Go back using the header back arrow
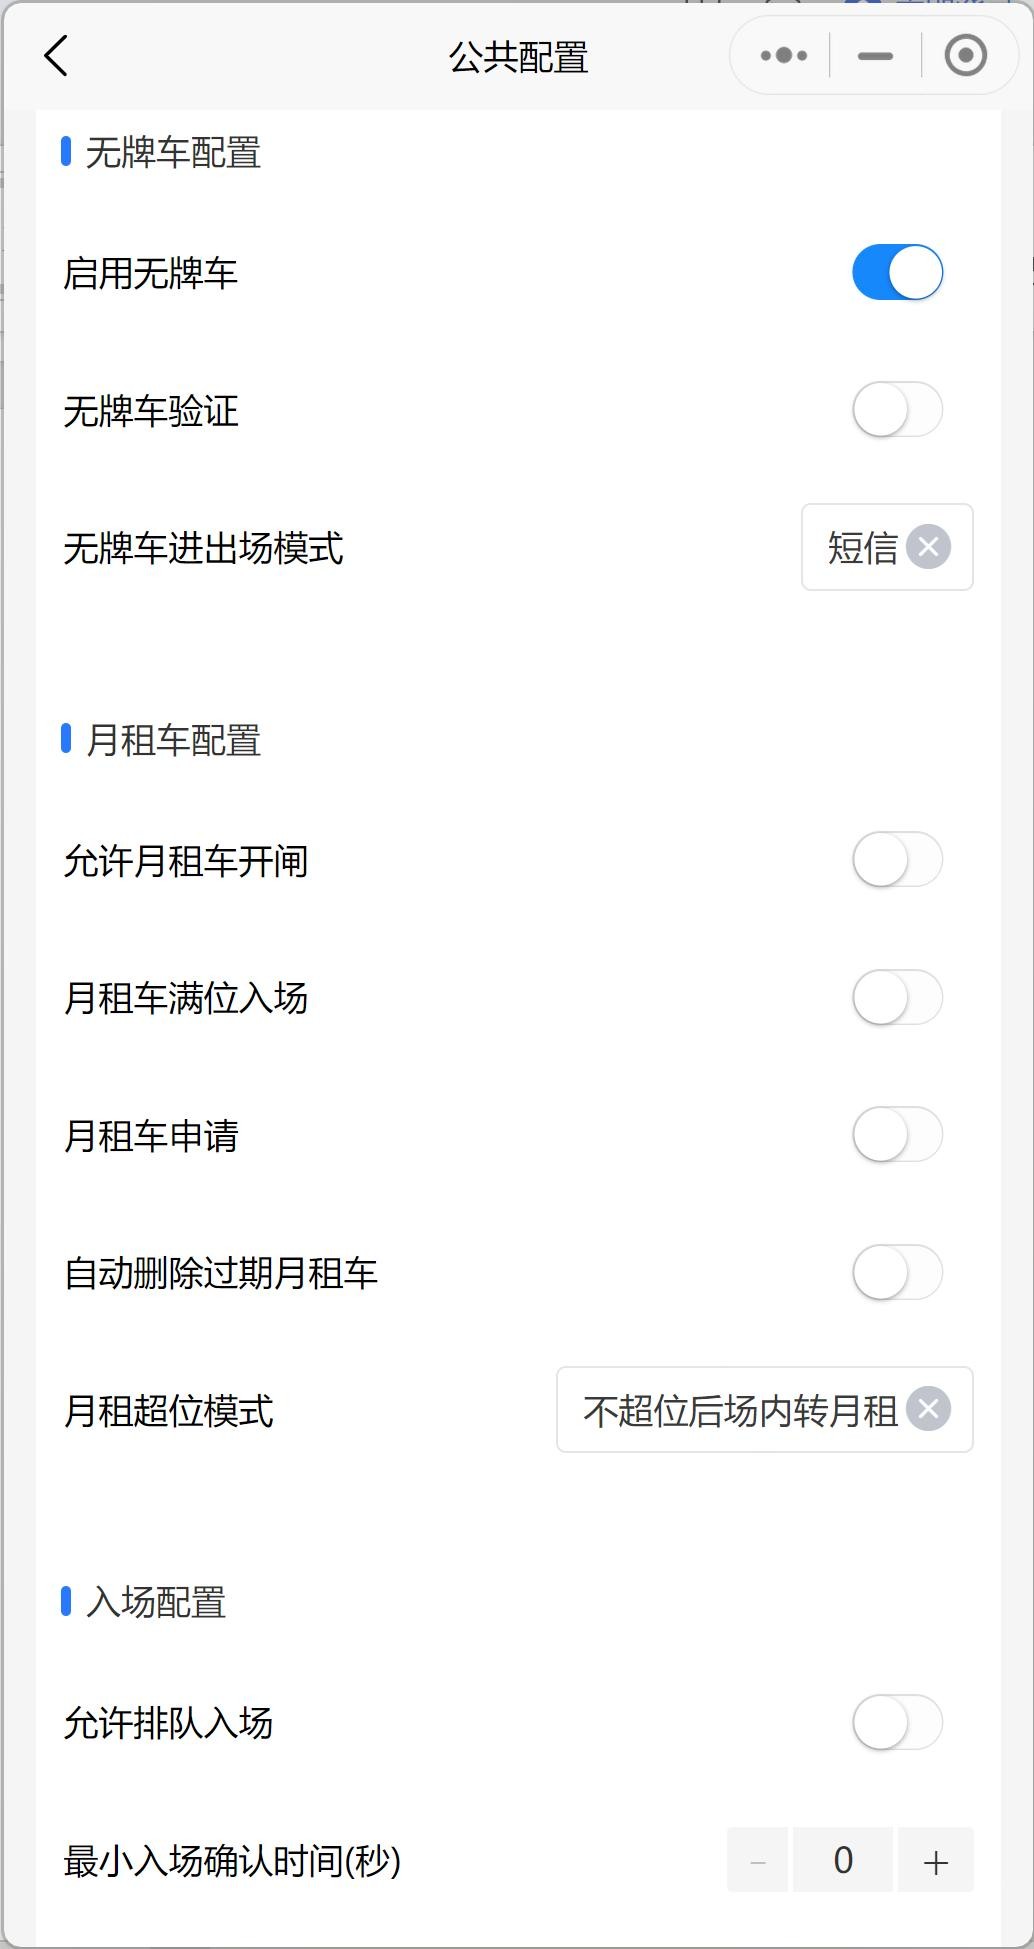1034x1949 pixels. [57, 56]
